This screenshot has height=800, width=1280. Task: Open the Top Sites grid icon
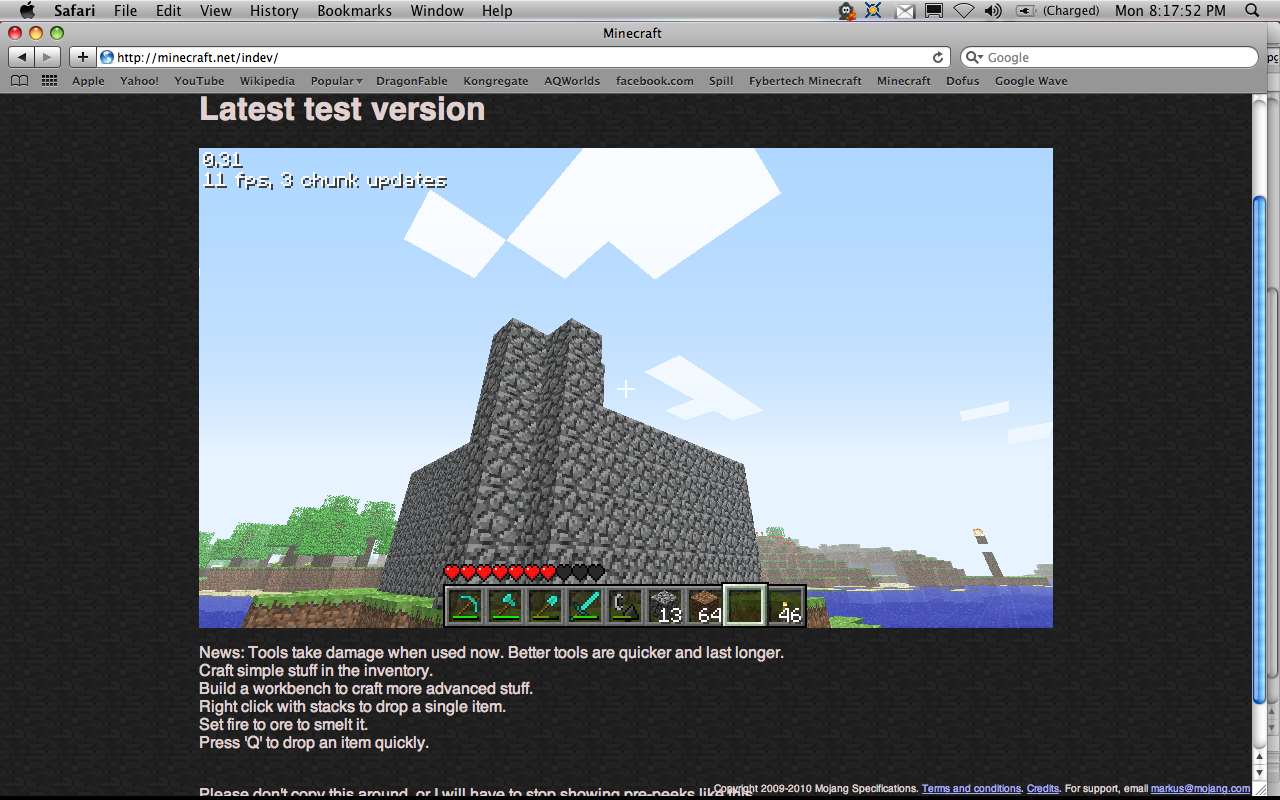coord(49,81)
